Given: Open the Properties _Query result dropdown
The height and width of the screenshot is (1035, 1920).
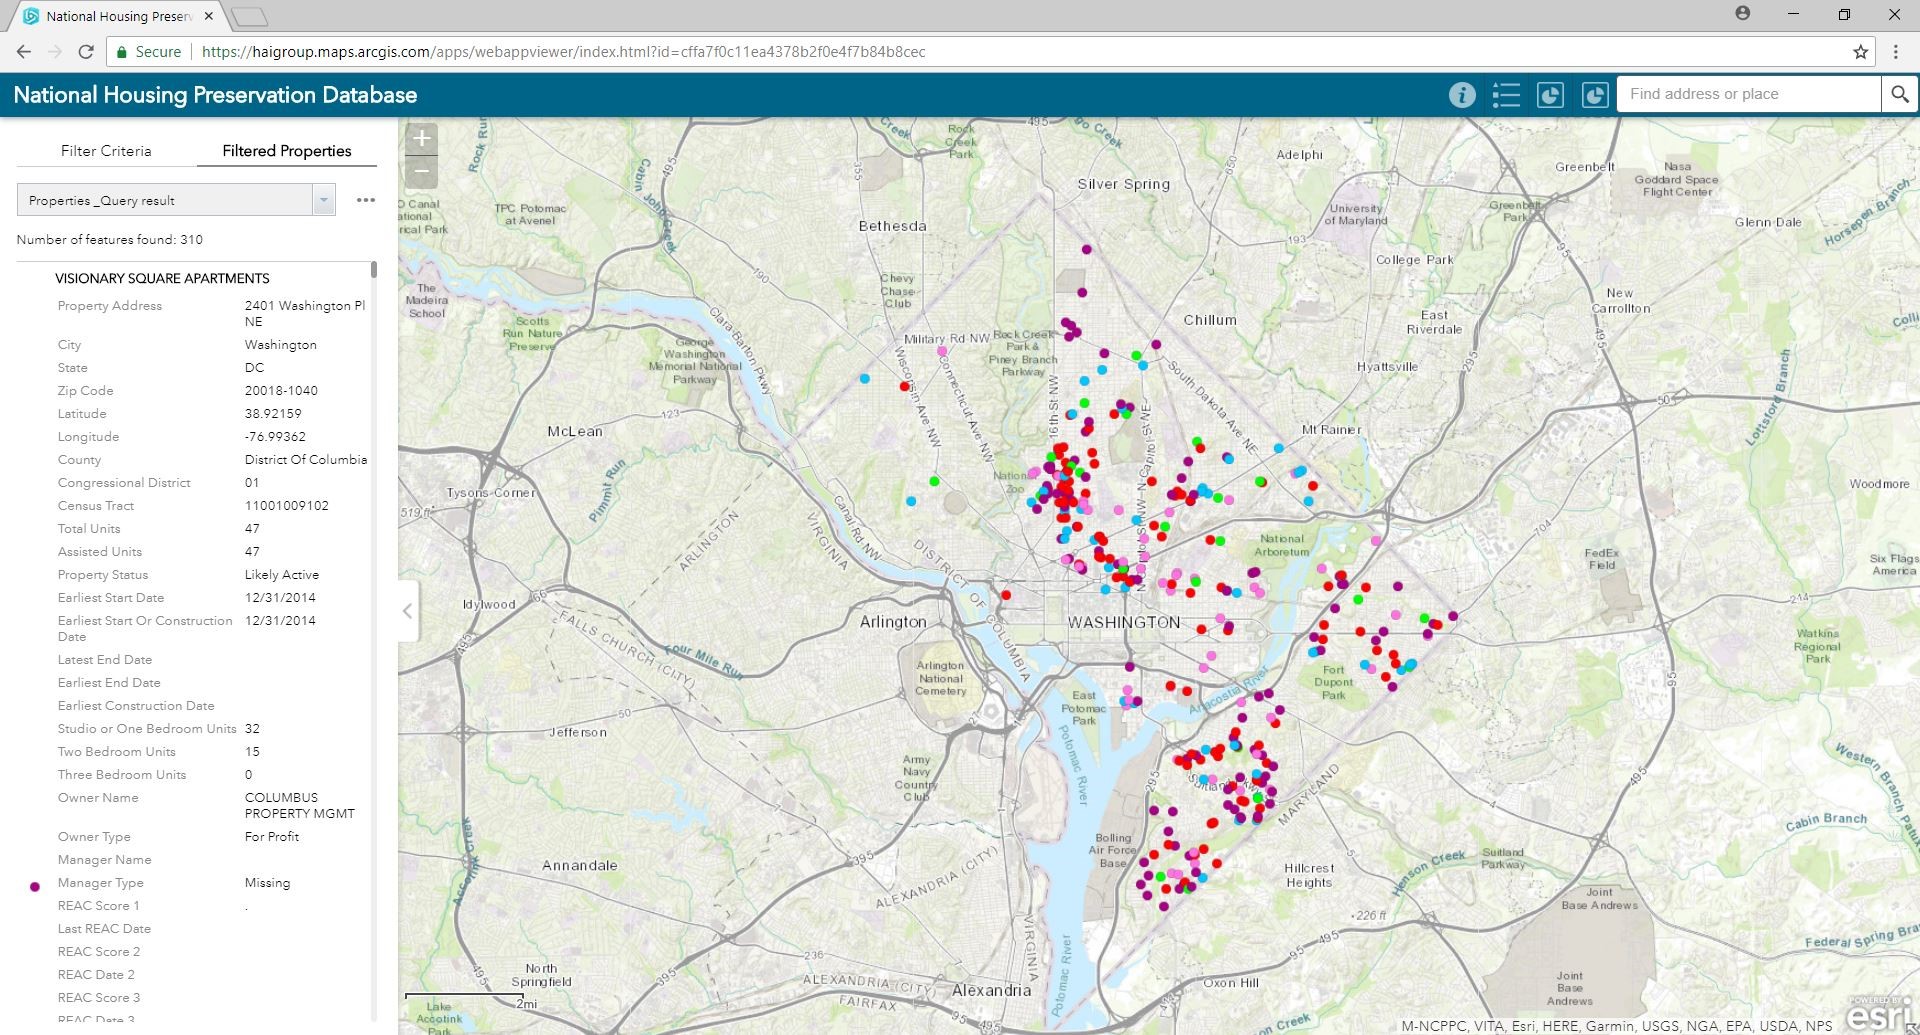Looking at the screenshot, I should [322, 199].
